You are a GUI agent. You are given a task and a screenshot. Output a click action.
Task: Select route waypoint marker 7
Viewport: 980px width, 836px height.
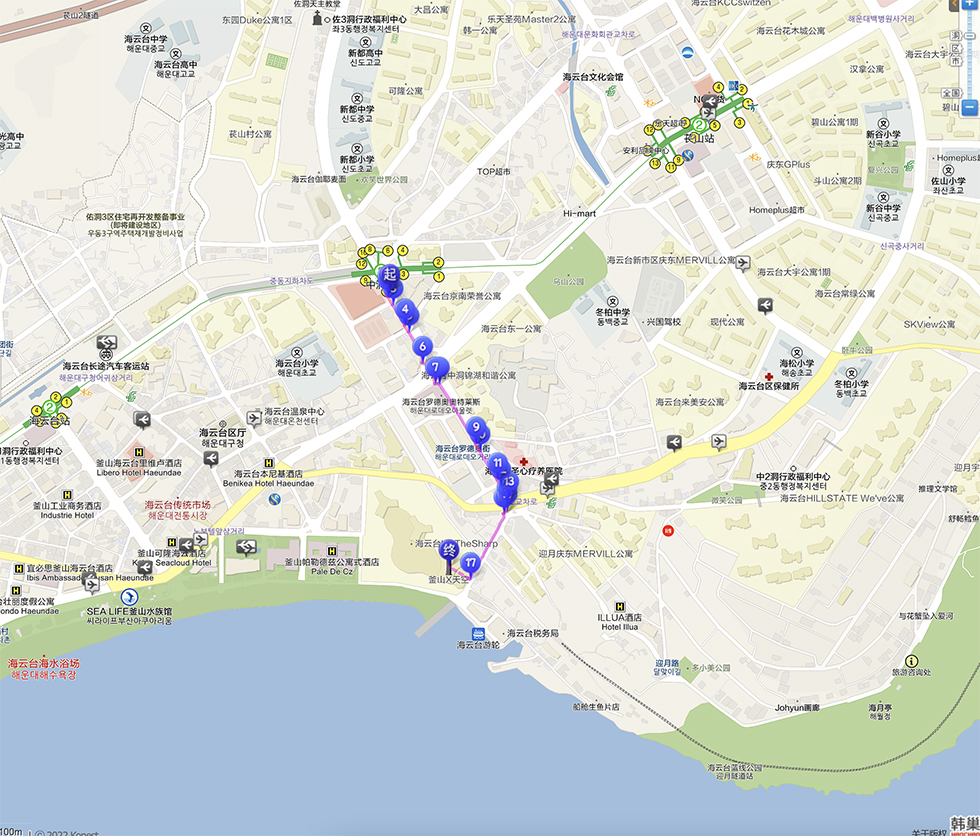click(x=436, y=367)
